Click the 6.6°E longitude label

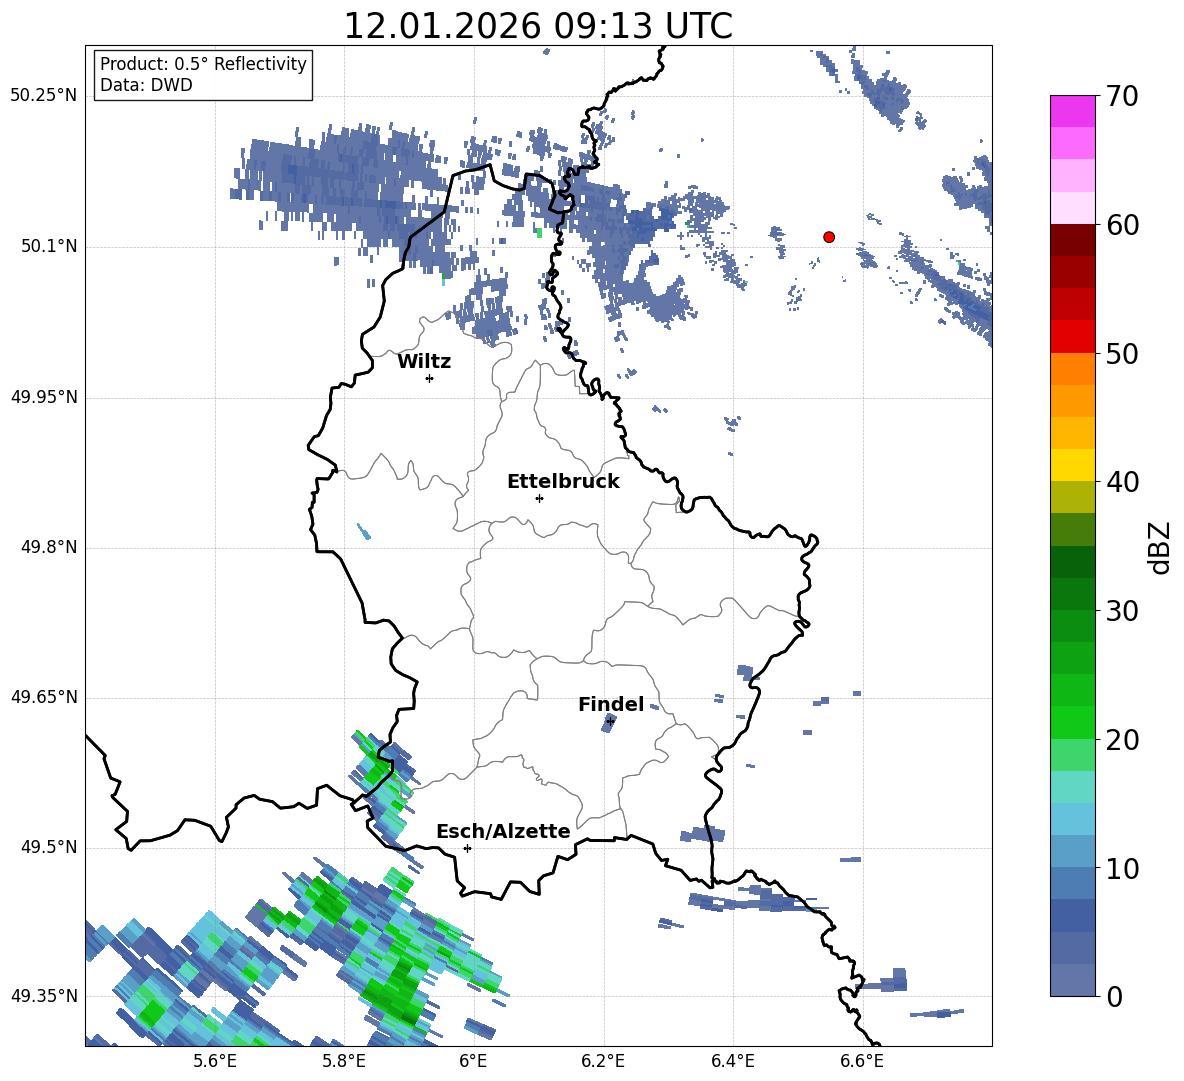click(x=862, y=1061)
